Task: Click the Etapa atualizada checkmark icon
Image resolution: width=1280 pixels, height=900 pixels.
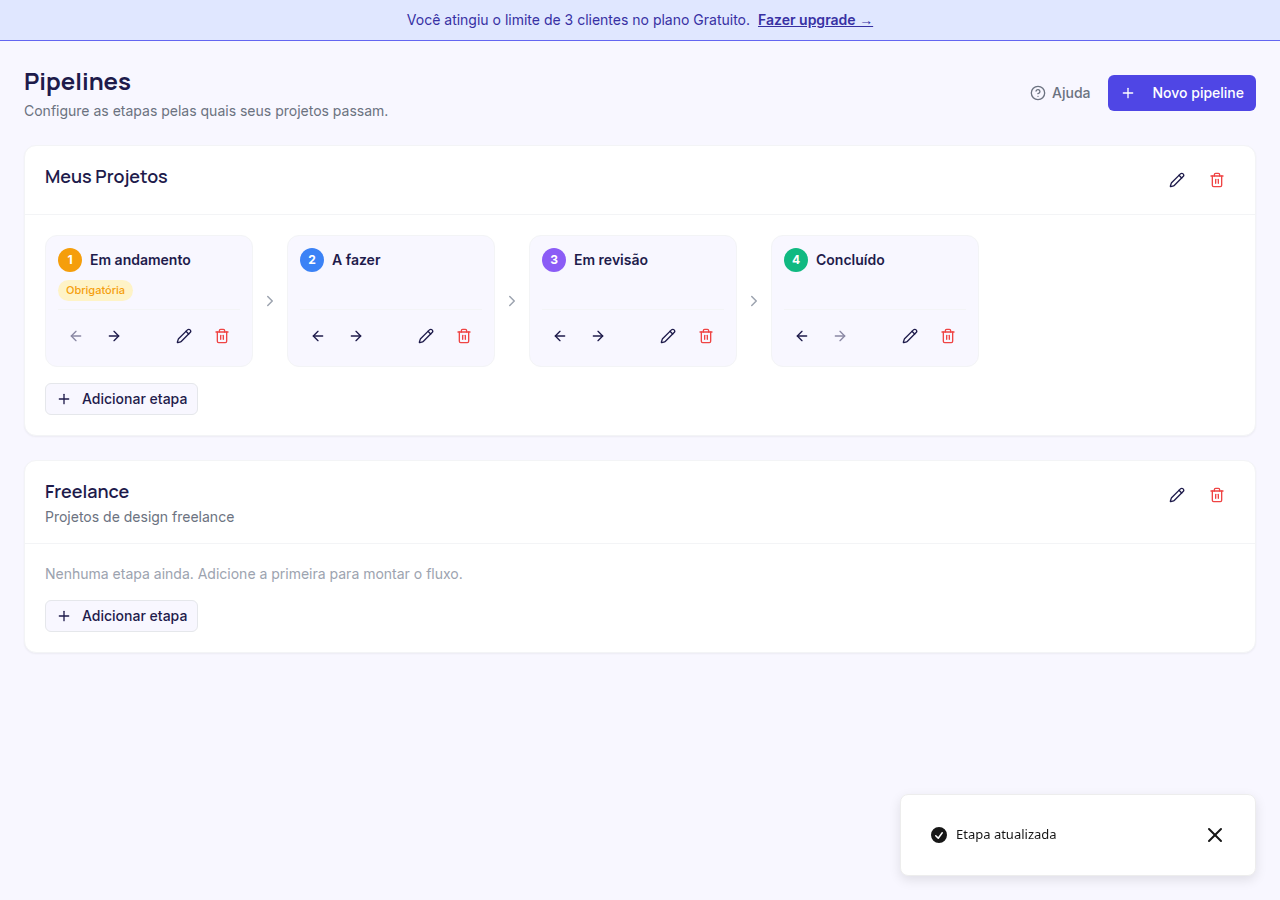Action: 939,835
